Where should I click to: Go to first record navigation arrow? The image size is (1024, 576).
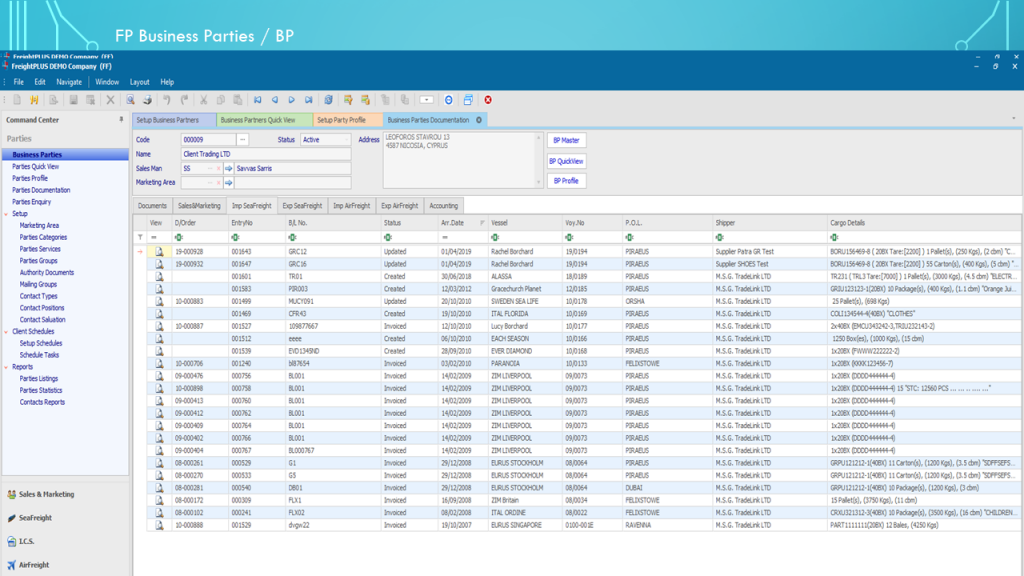[x=258, y=100]
